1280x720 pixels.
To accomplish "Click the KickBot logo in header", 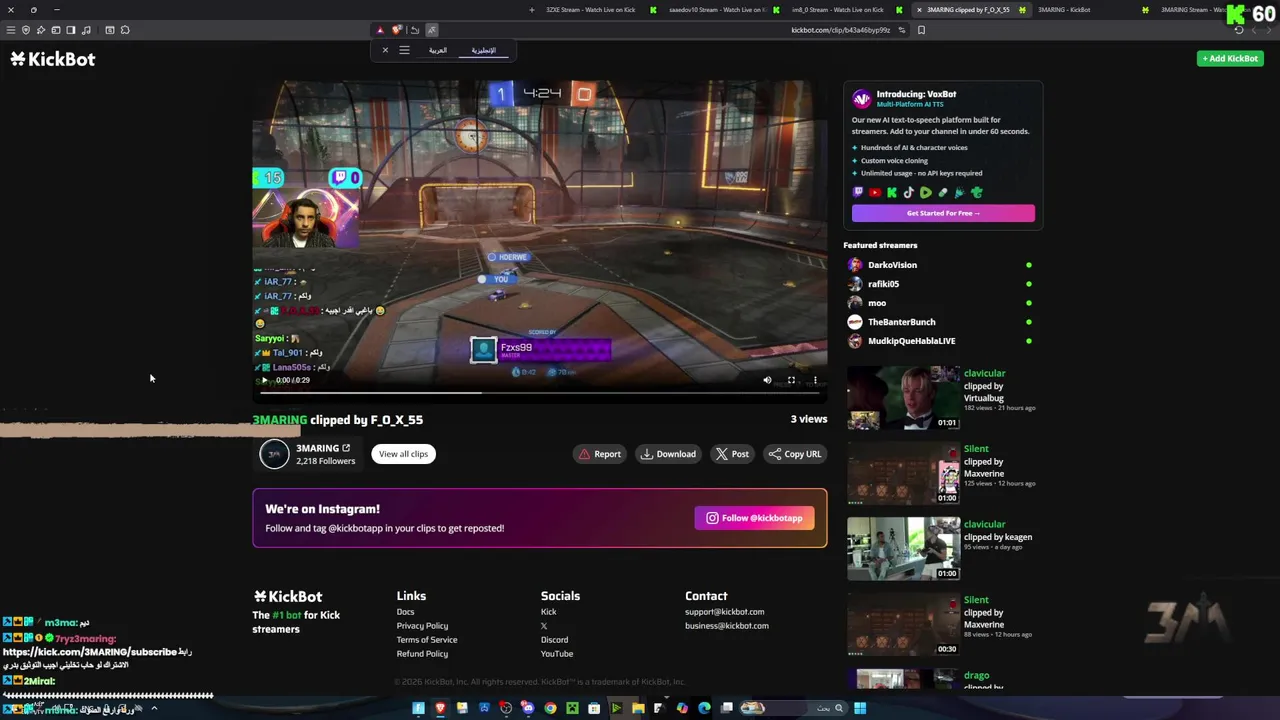I will (x=53, y=59).
